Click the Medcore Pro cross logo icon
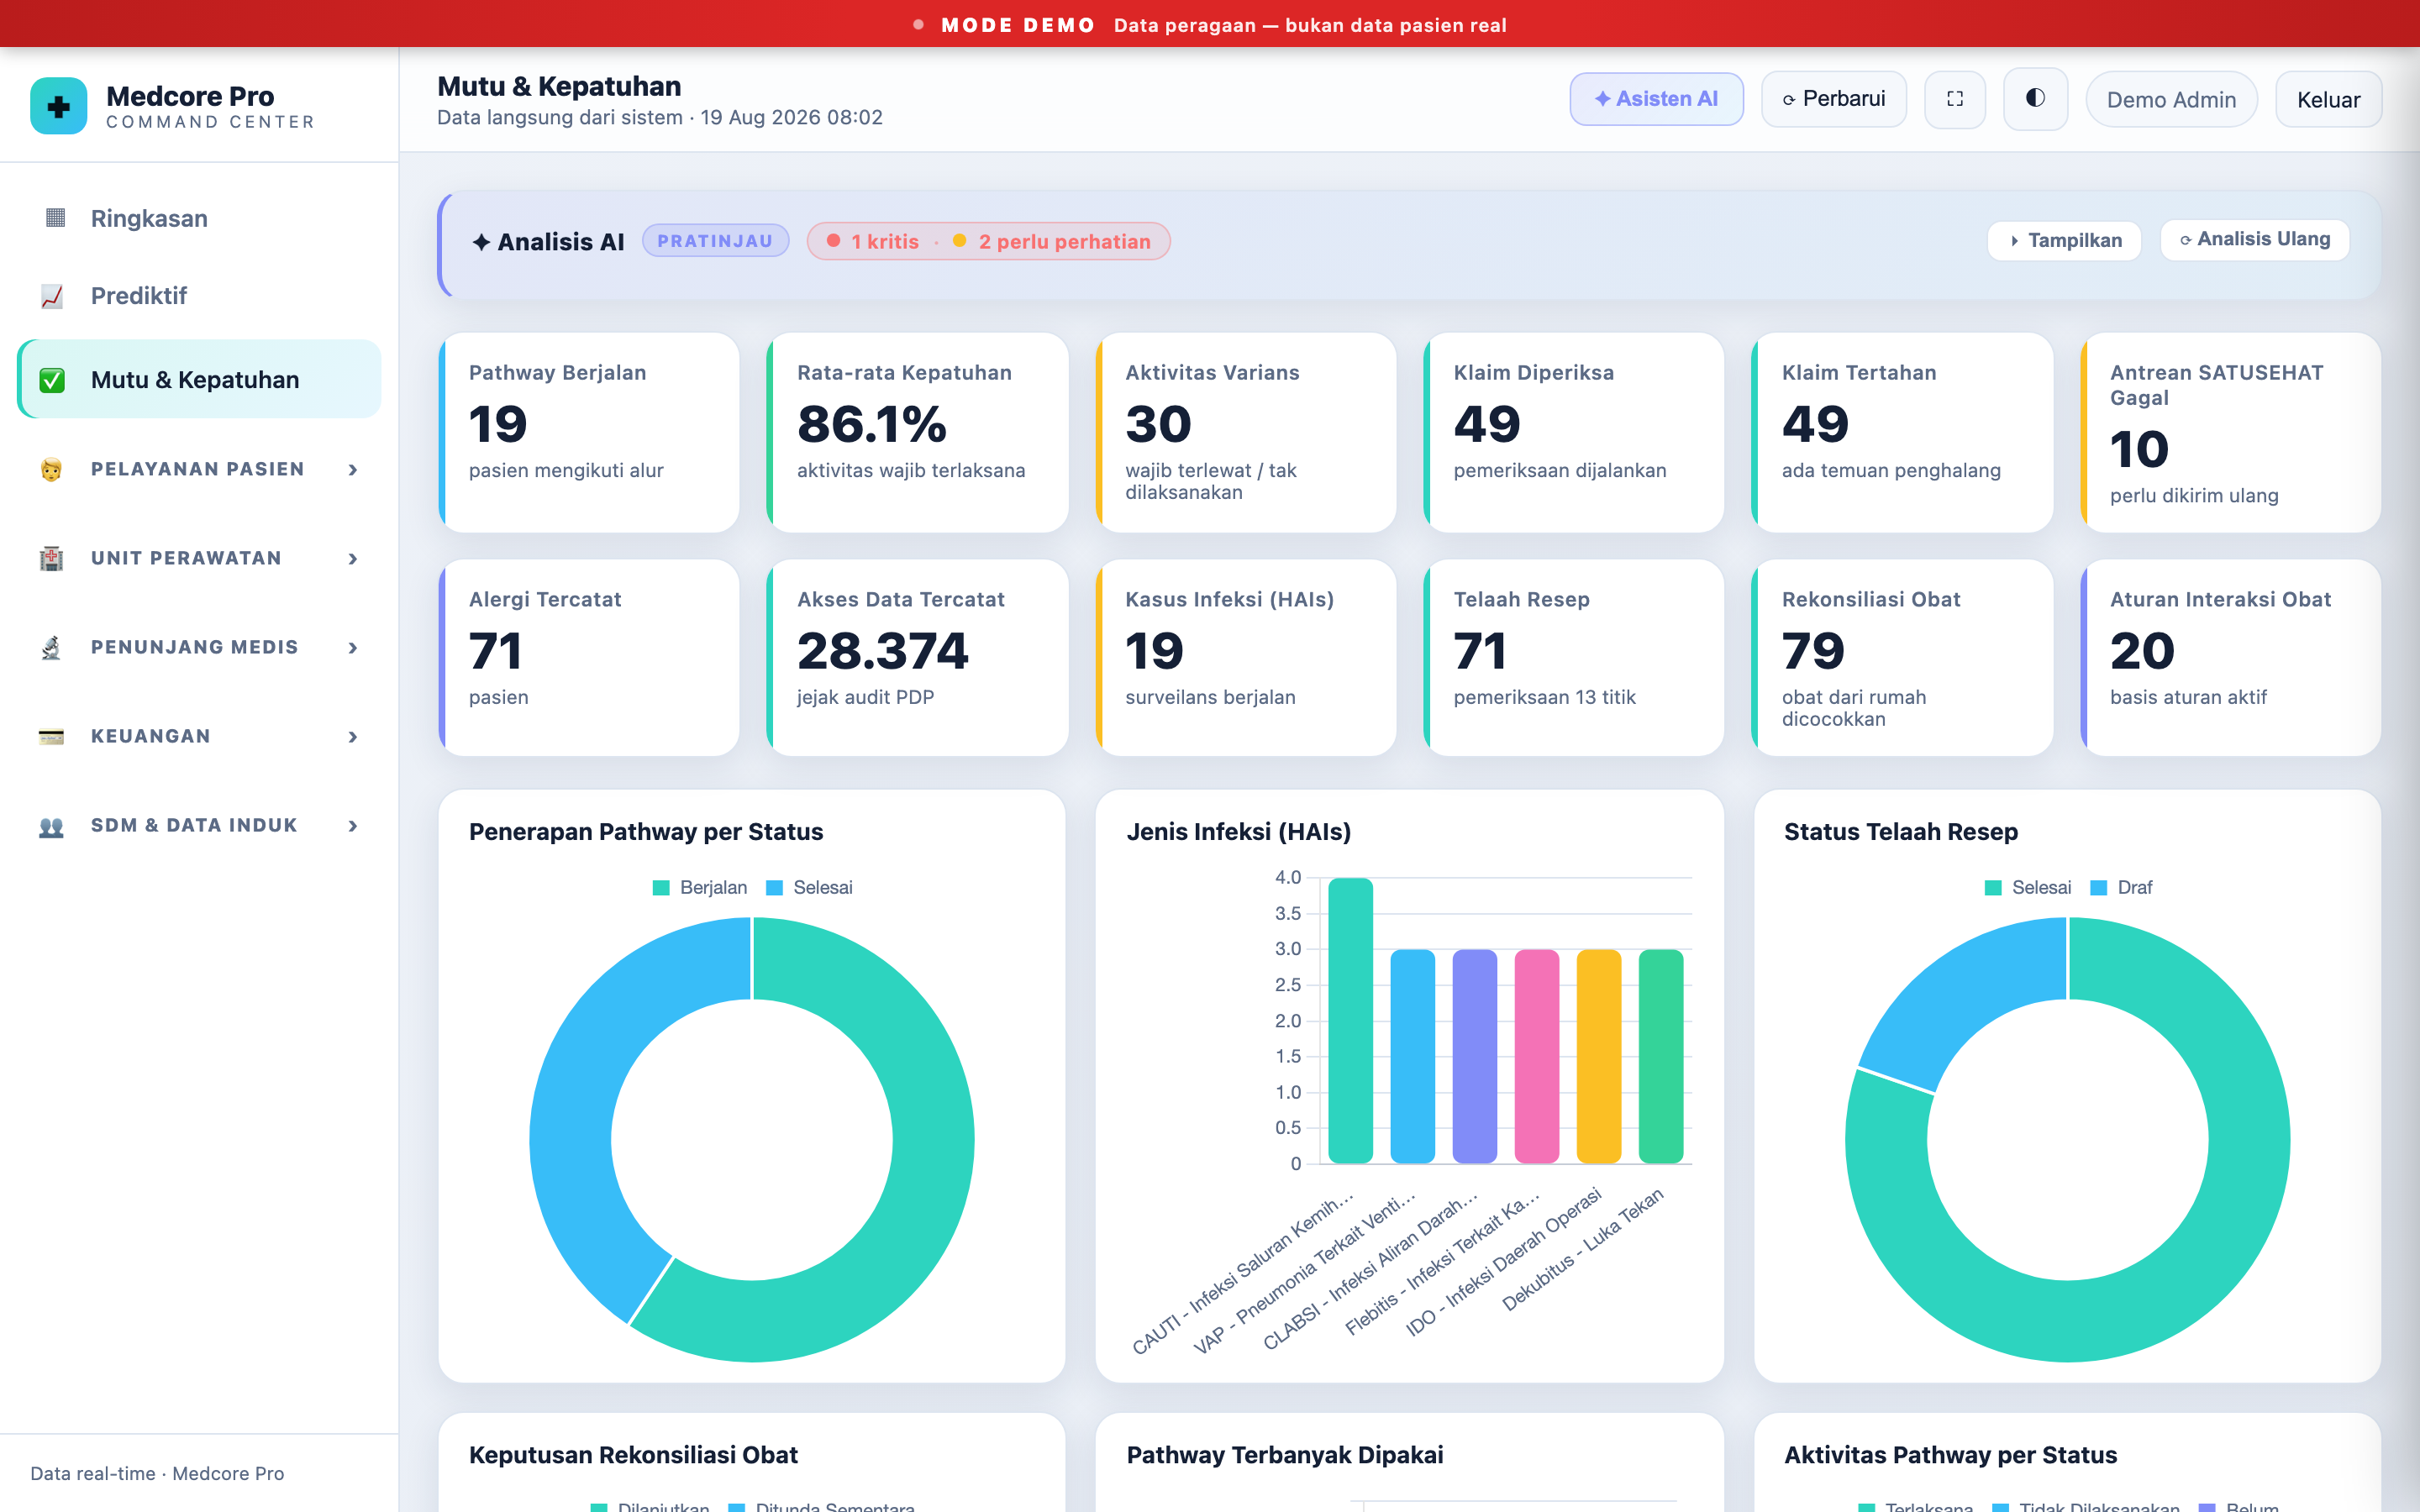 [x=59, y=106]
